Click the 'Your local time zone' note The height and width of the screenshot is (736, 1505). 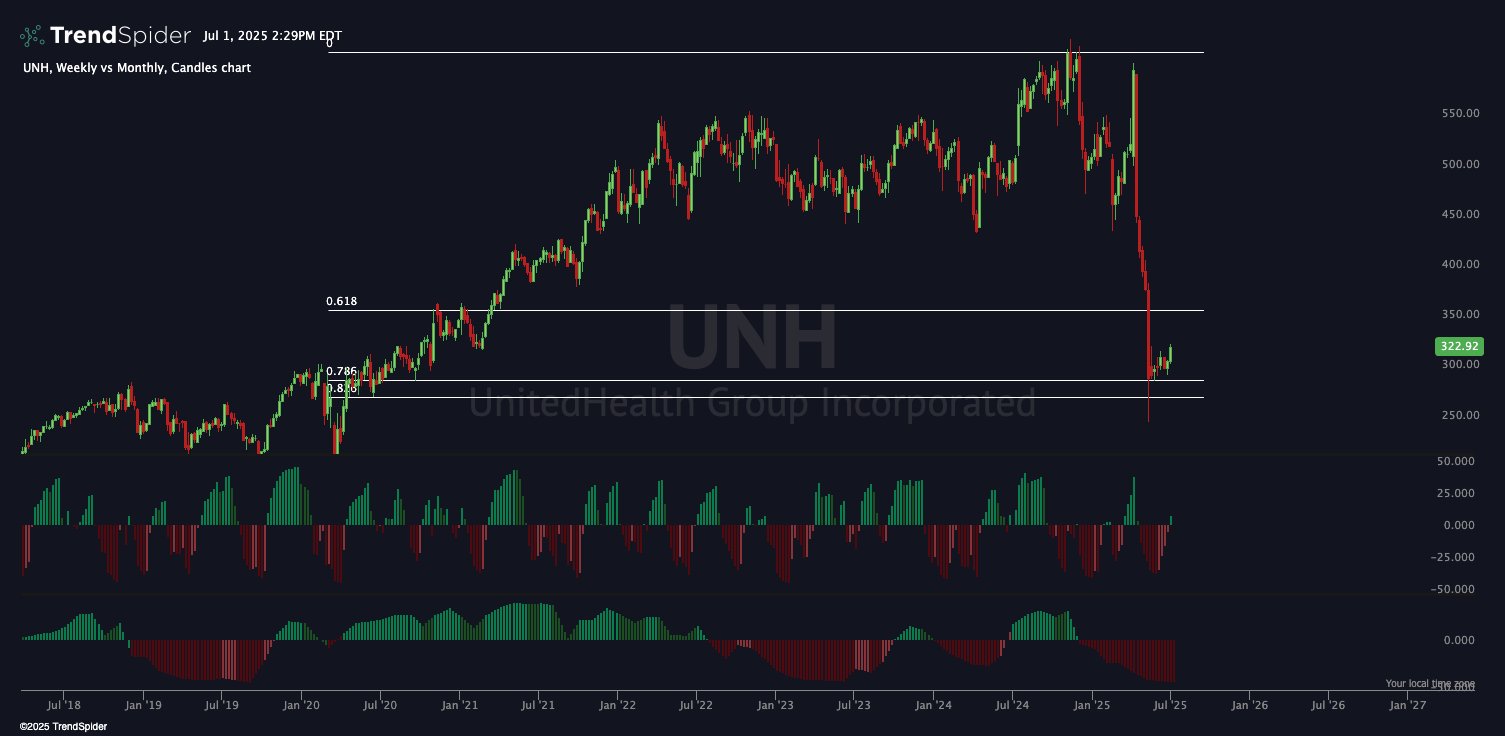pos(1430,683)
